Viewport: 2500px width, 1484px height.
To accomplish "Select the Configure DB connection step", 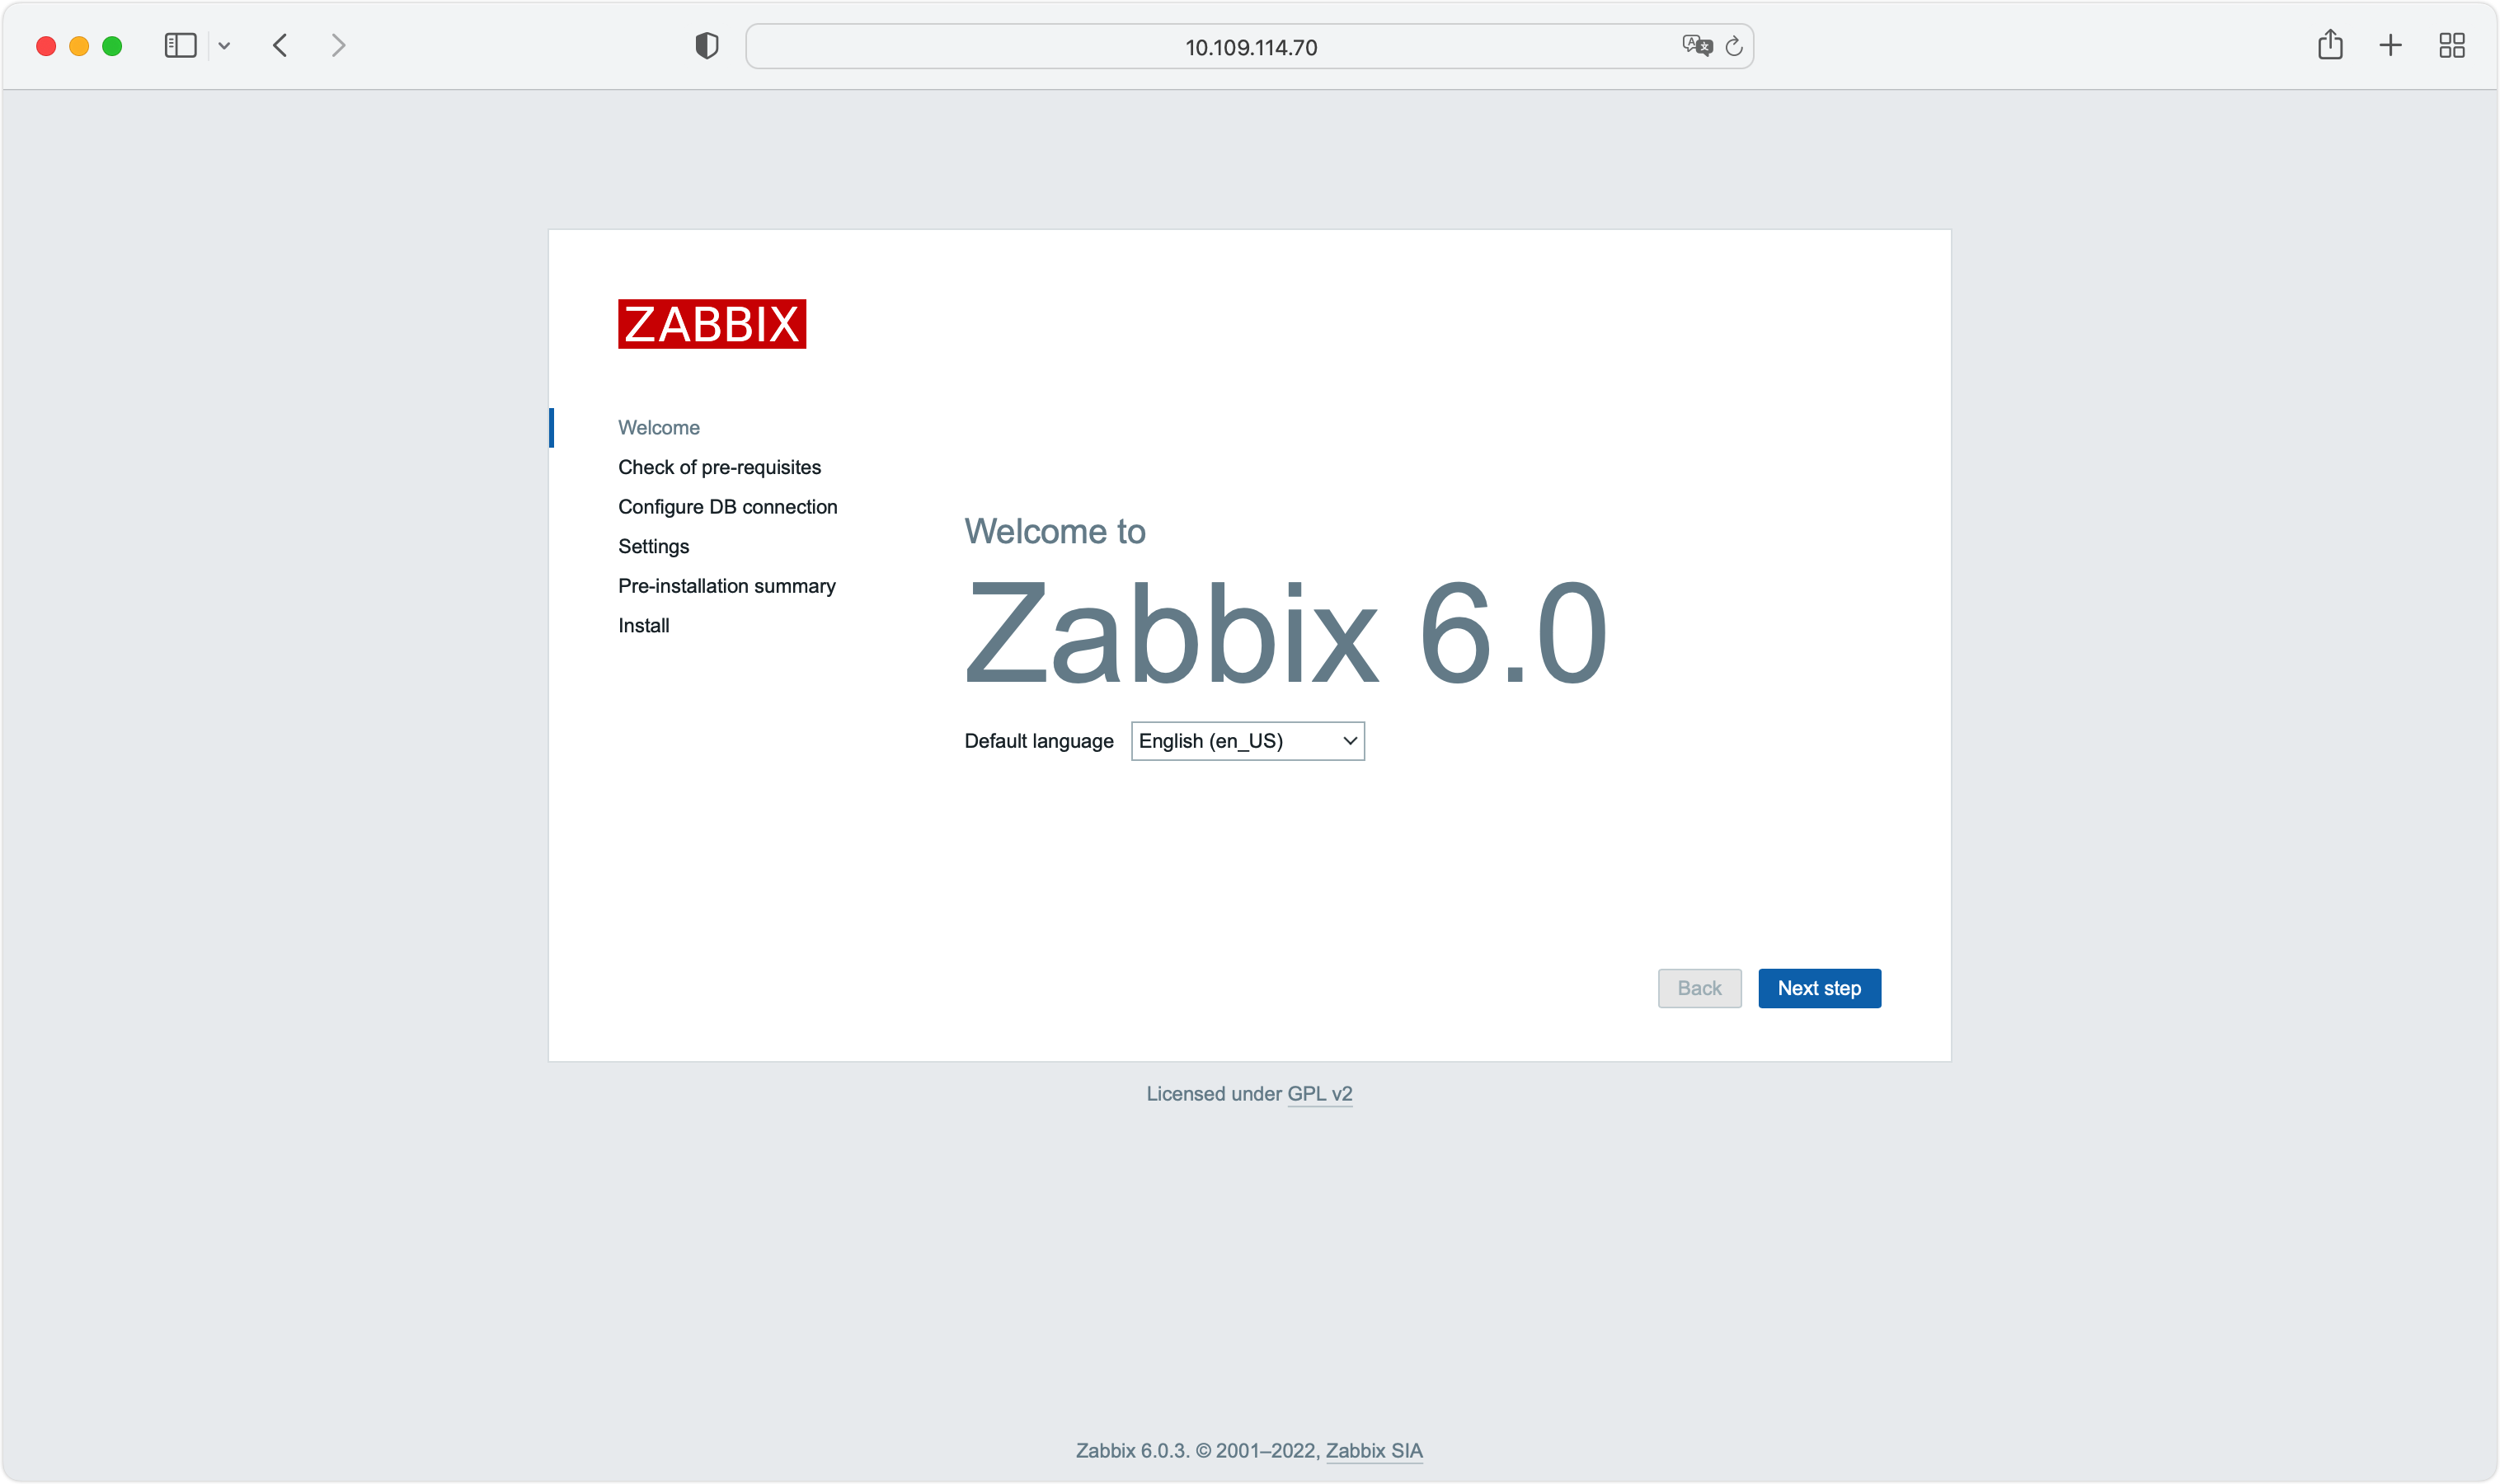I will point(728,507).
